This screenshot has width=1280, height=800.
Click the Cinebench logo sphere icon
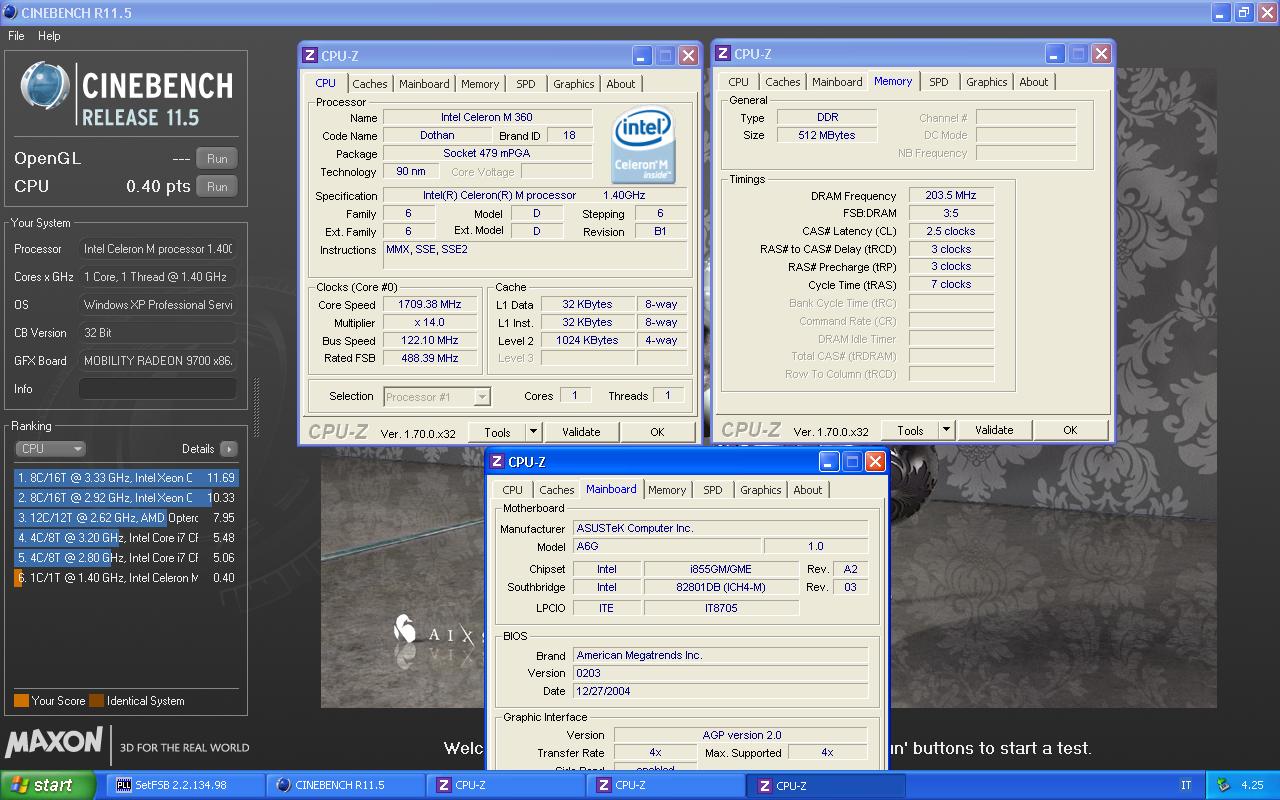tap(45, 86)
